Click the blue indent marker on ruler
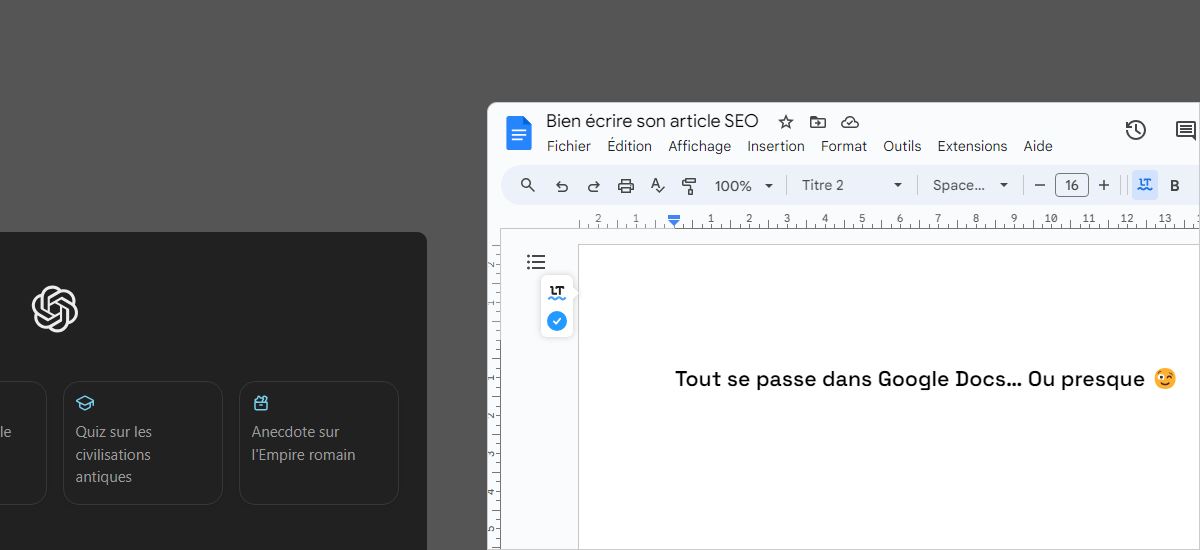This screenshot has height=550, width=1200. pos(674,221)
